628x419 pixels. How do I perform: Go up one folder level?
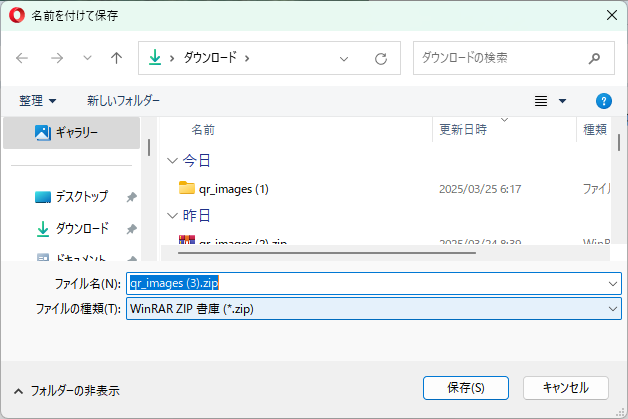click(116, 58)
